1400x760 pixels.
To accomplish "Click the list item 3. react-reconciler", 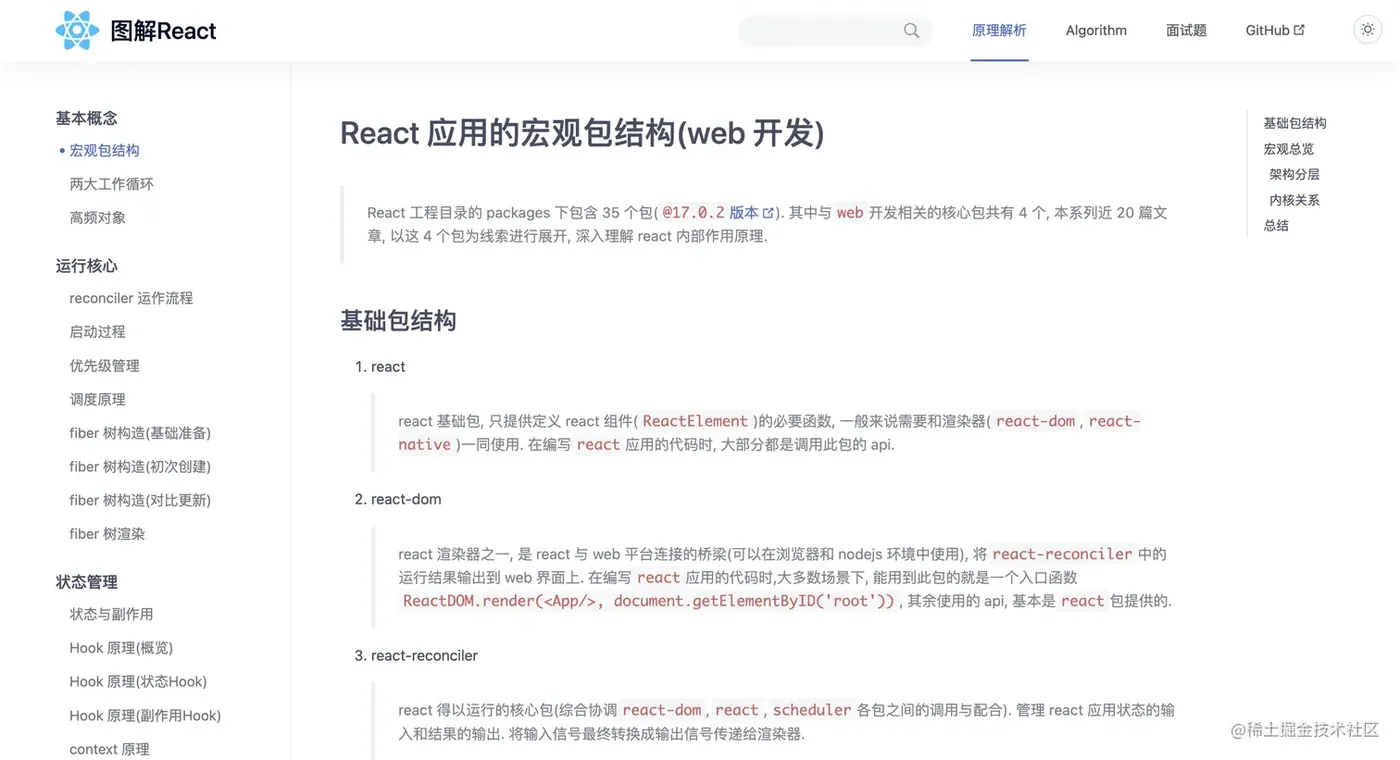I will click(x=416, y=656).
